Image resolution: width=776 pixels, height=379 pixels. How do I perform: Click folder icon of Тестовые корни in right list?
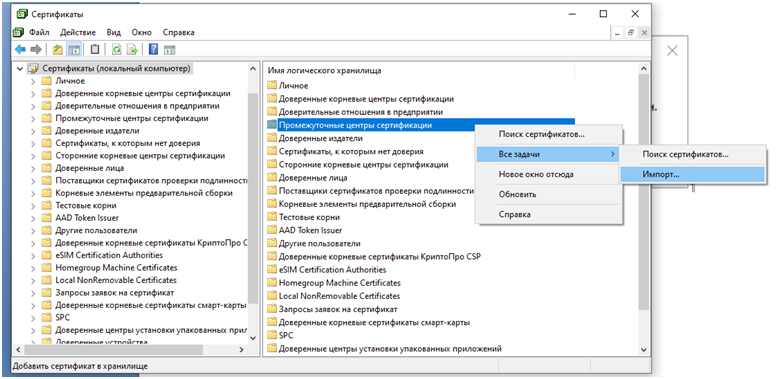pyautogui.click(x=272, y=217)
